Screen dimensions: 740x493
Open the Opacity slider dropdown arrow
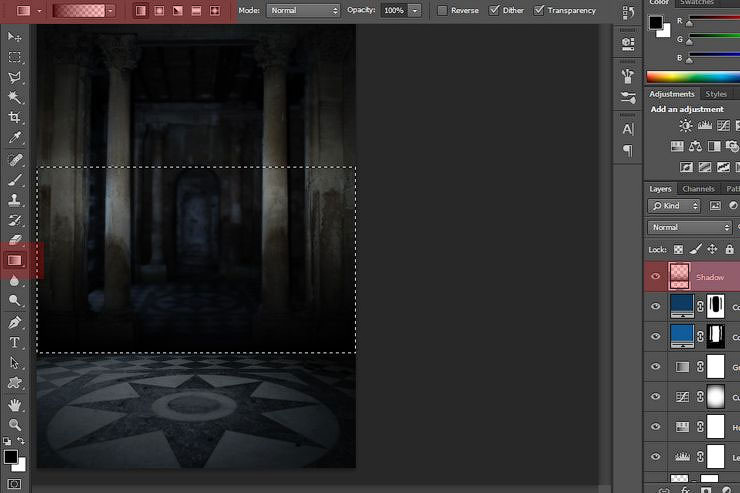click(415, 10)
